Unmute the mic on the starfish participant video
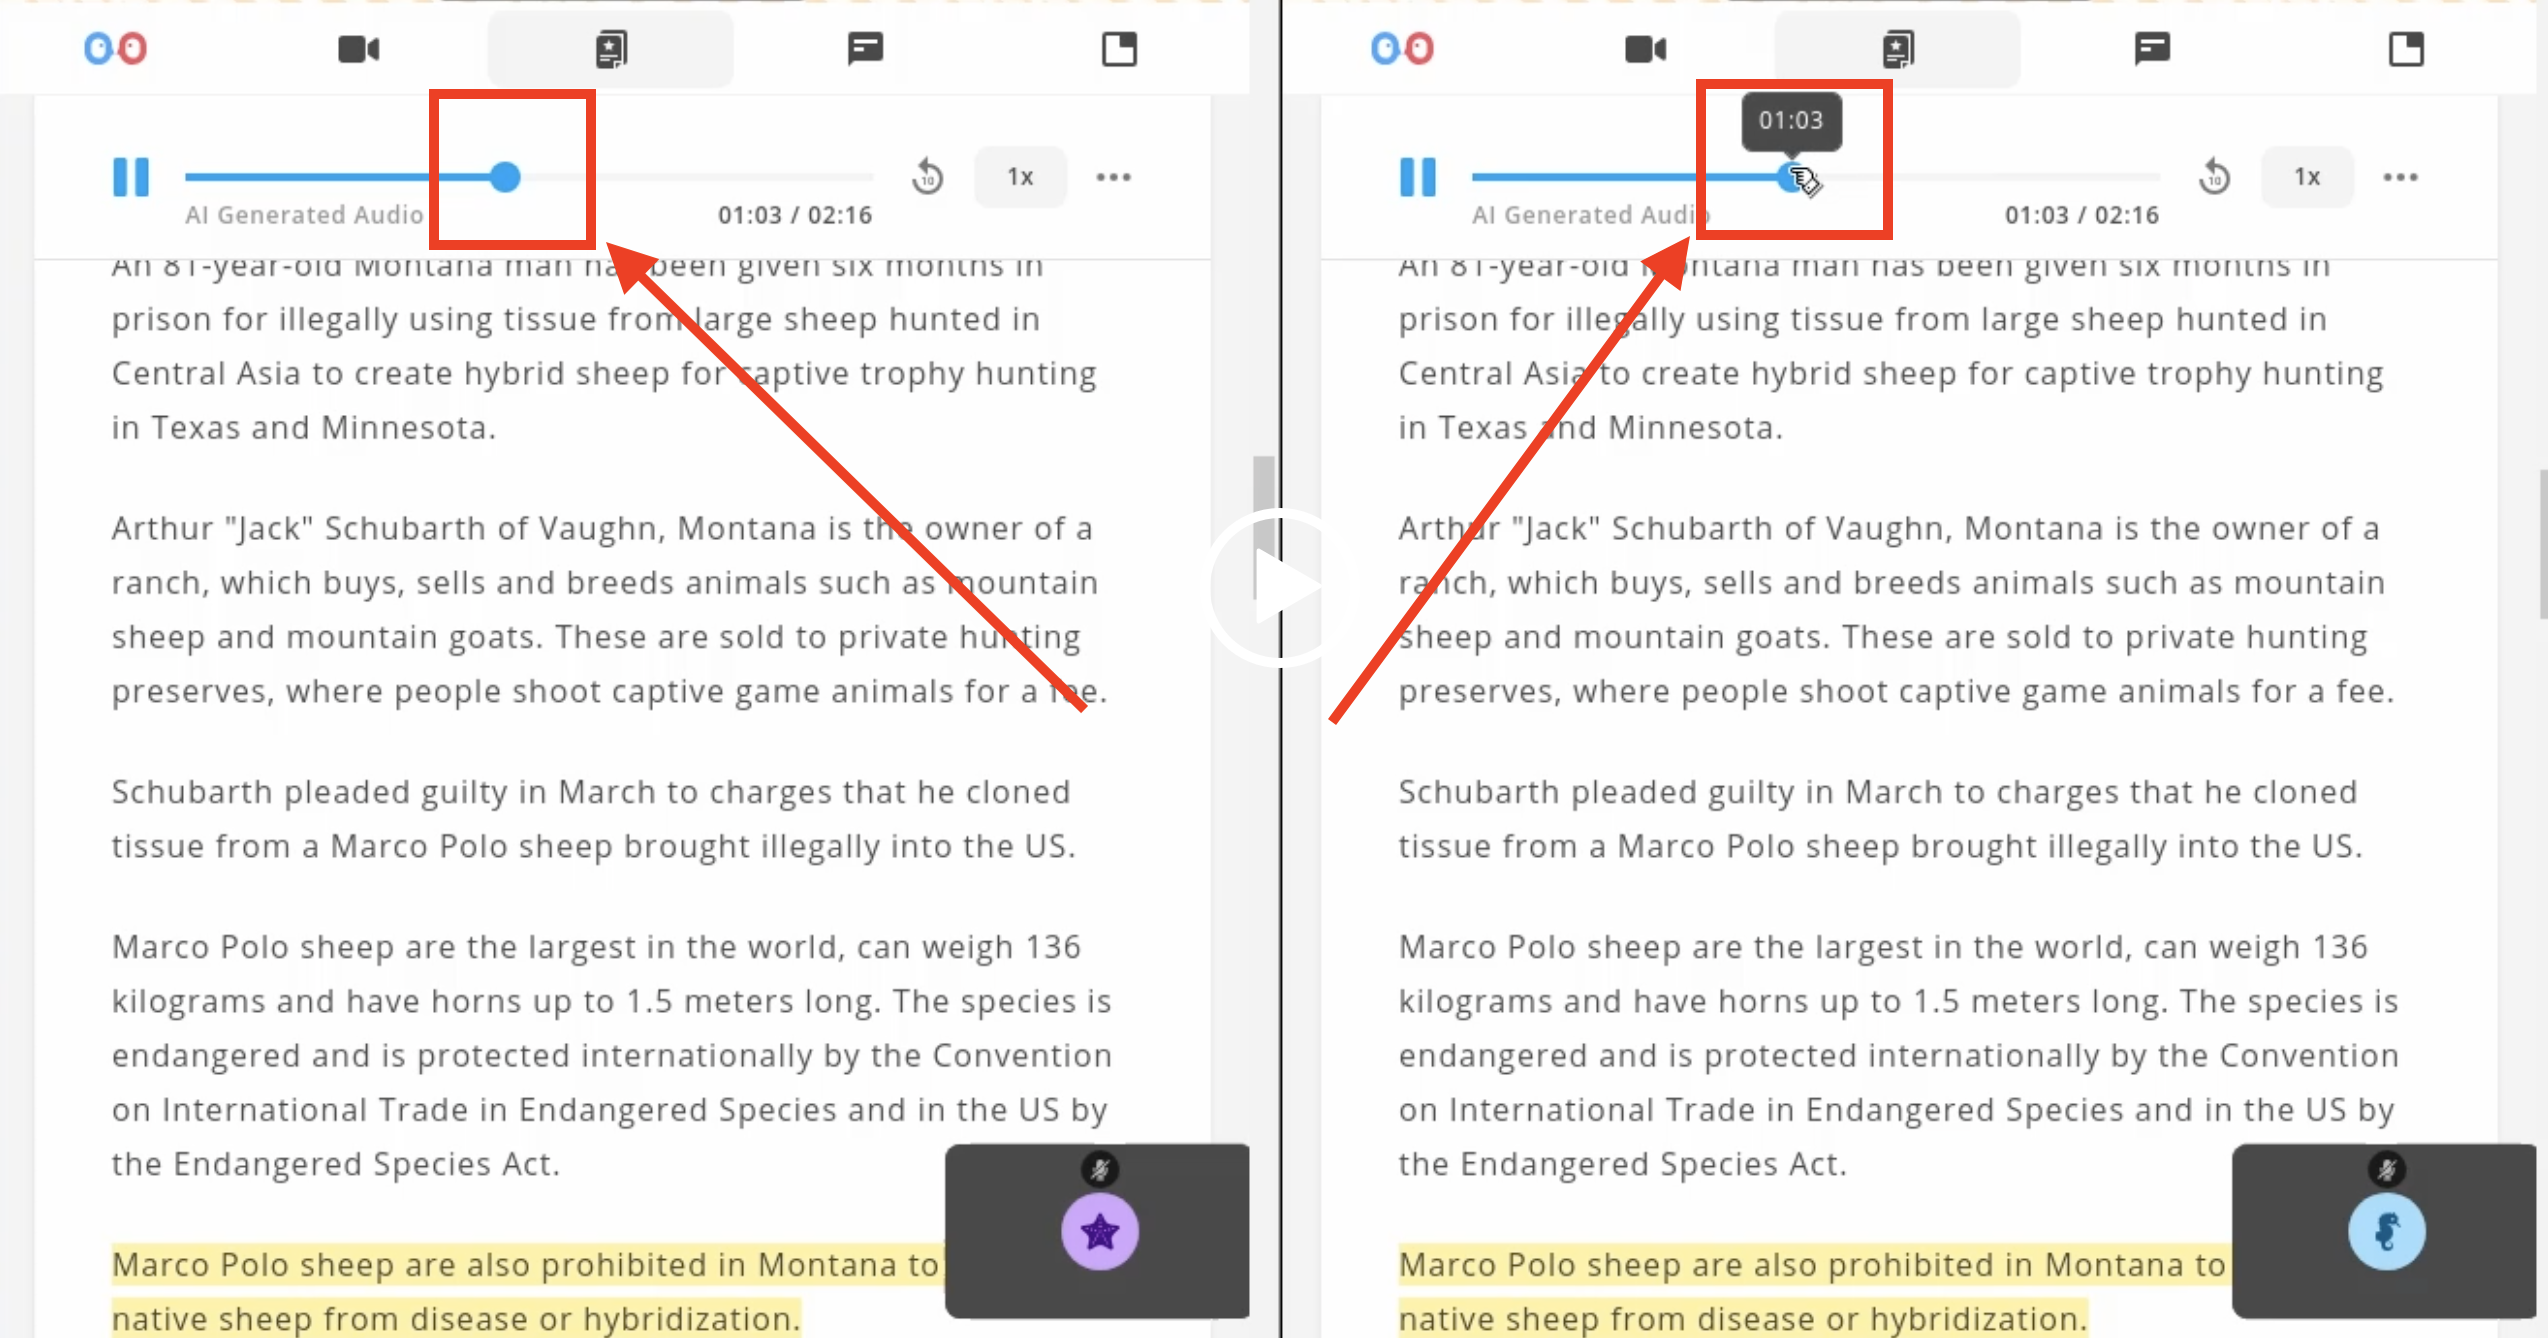 [x=1098, y=1169]
